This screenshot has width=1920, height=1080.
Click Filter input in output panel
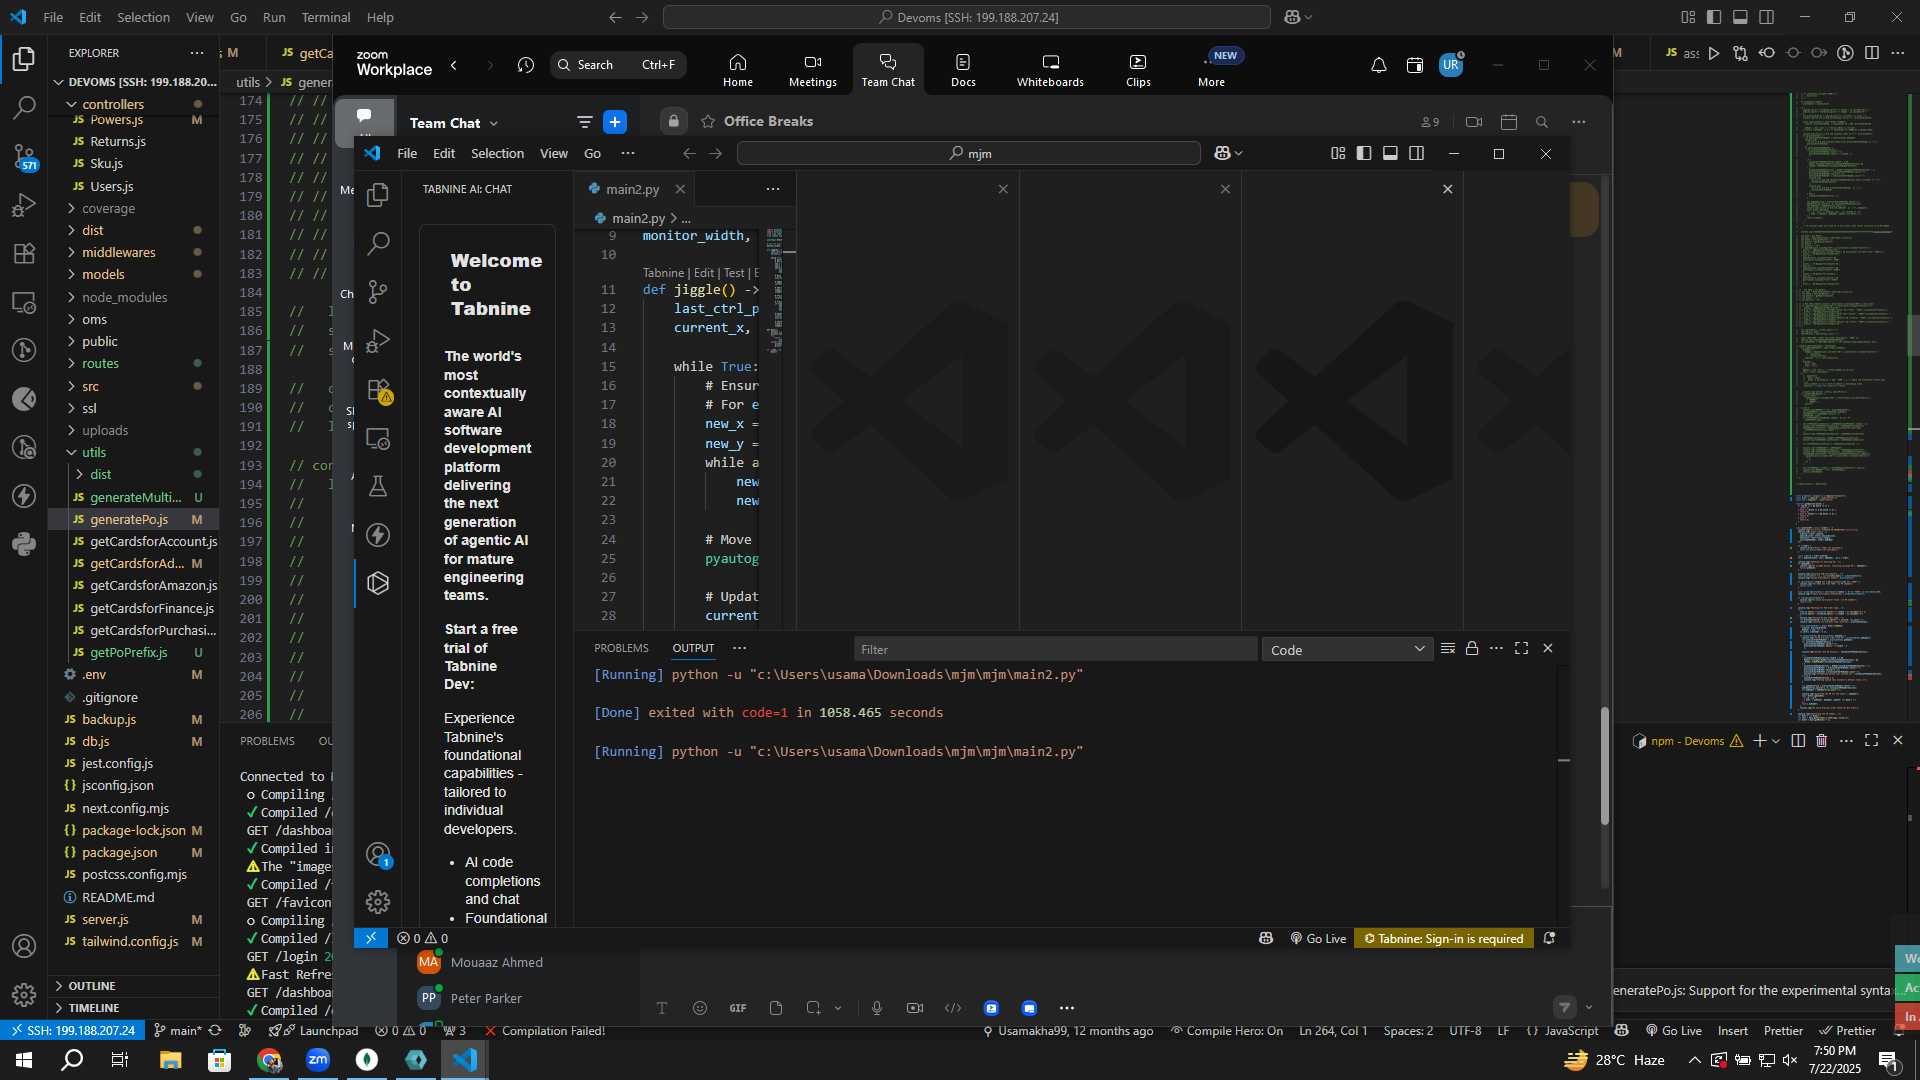pos(1055,650)
